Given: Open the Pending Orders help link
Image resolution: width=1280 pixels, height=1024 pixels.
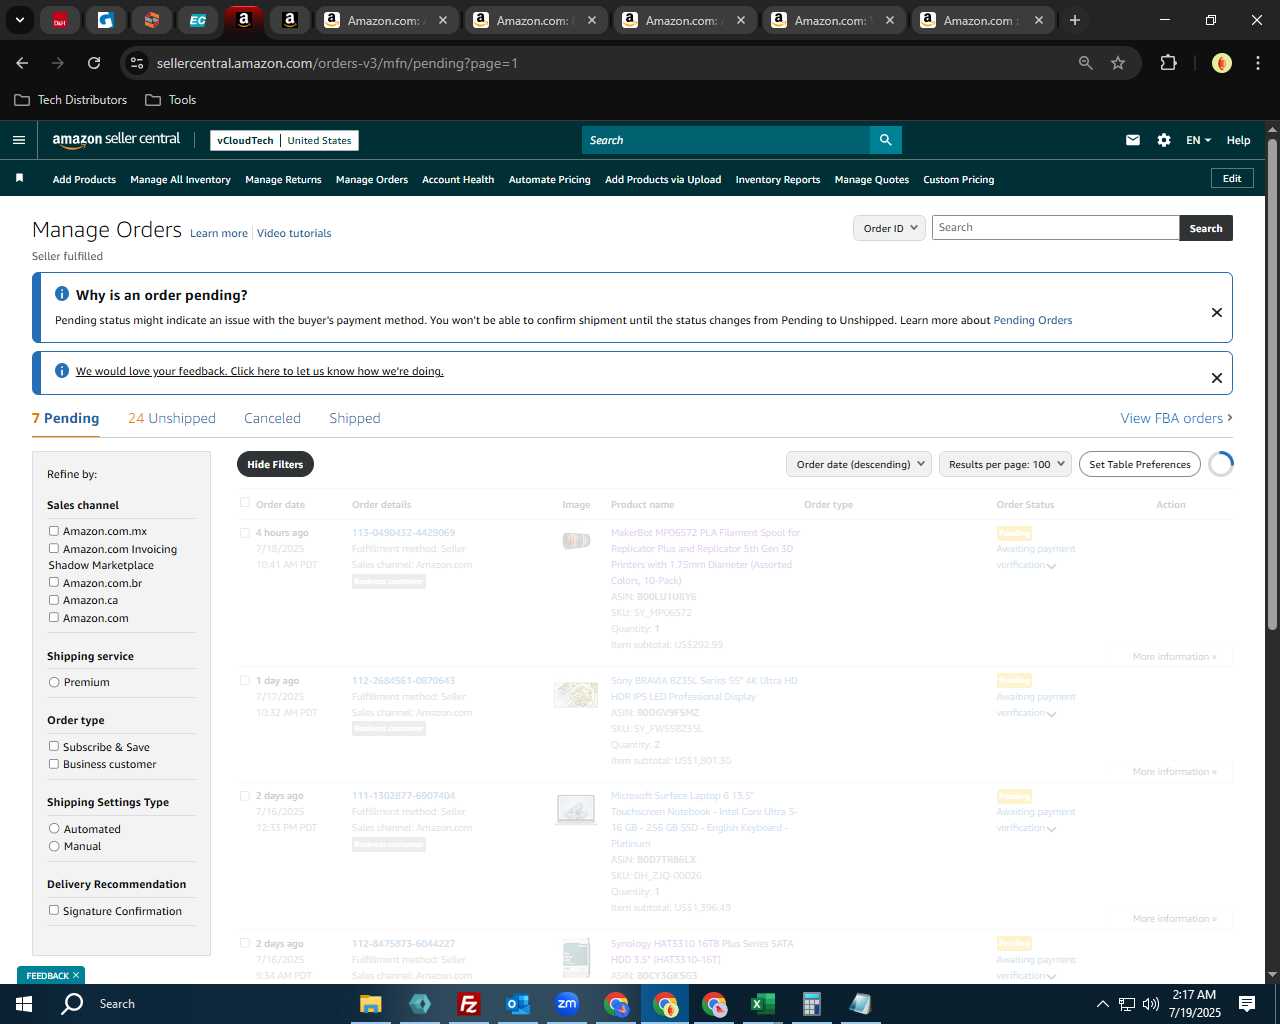Looking at the screenshot, I should tap(1032, 320).
